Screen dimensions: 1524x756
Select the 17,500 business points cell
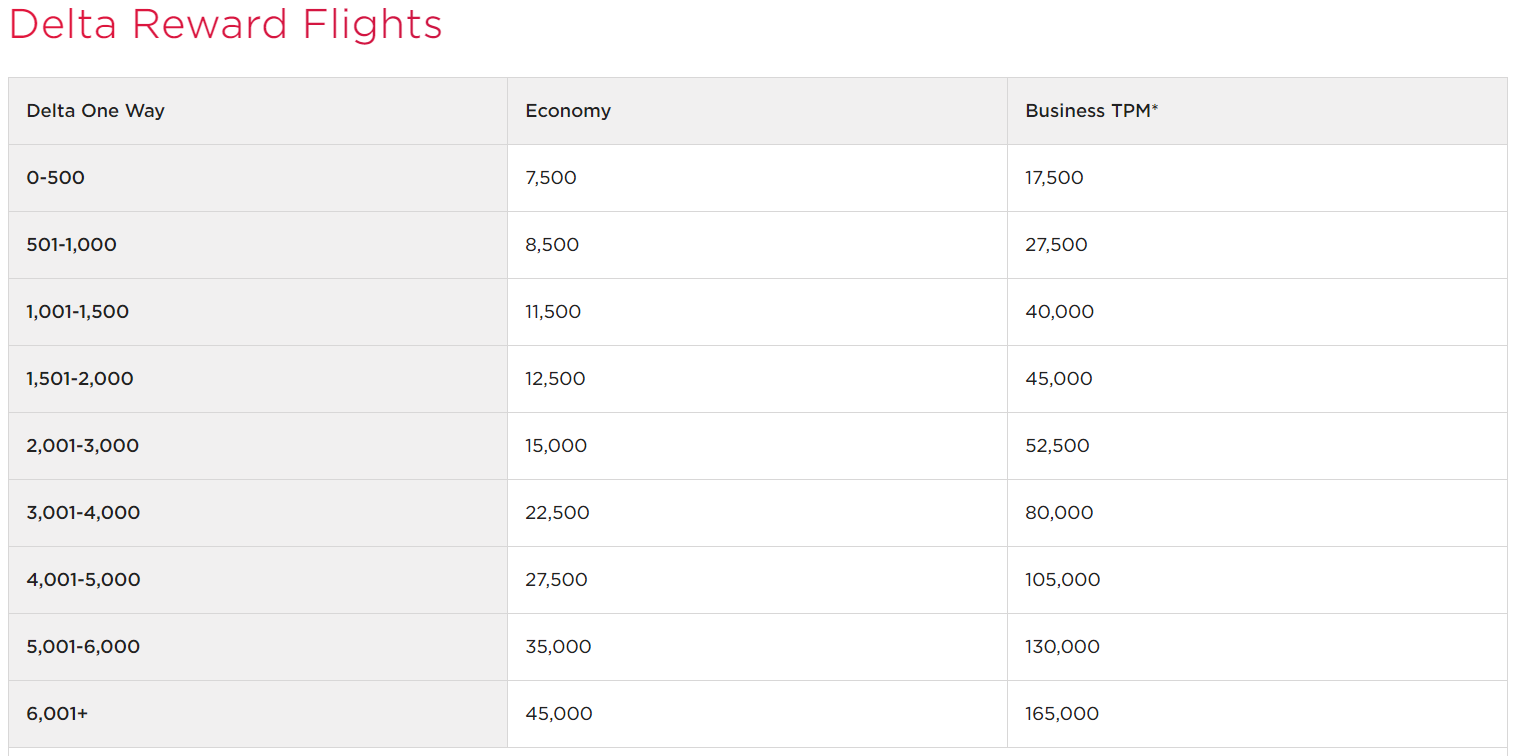click(x=1257, y=178)
